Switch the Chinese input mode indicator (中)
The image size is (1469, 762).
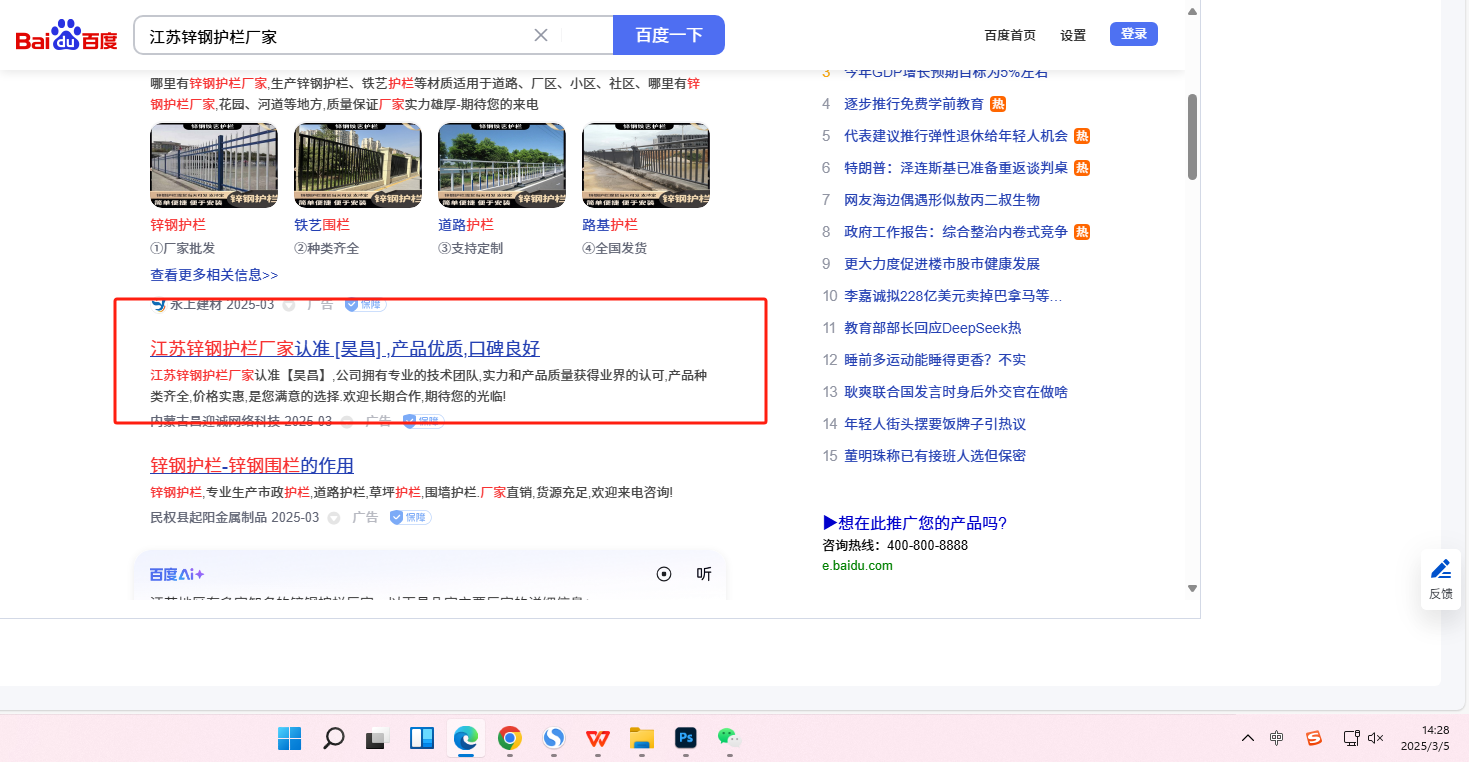tap(1277, 738)
